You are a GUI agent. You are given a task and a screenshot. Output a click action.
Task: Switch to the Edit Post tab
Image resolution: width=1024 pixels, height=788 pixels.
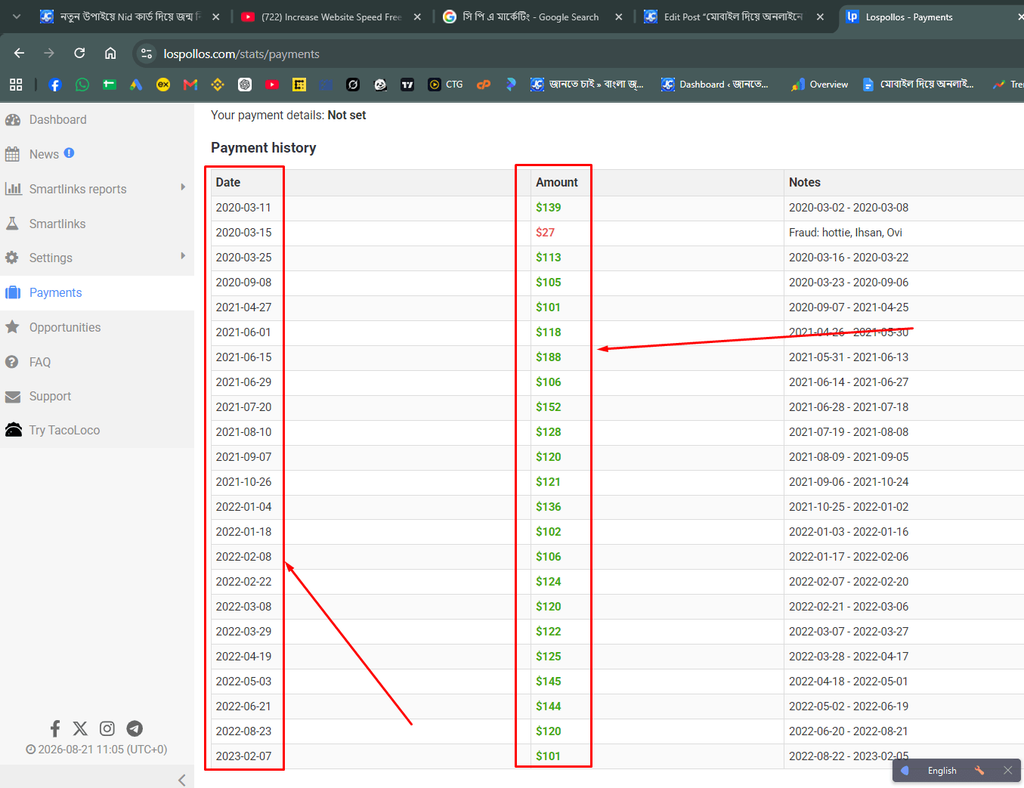(x=731, y=17)
